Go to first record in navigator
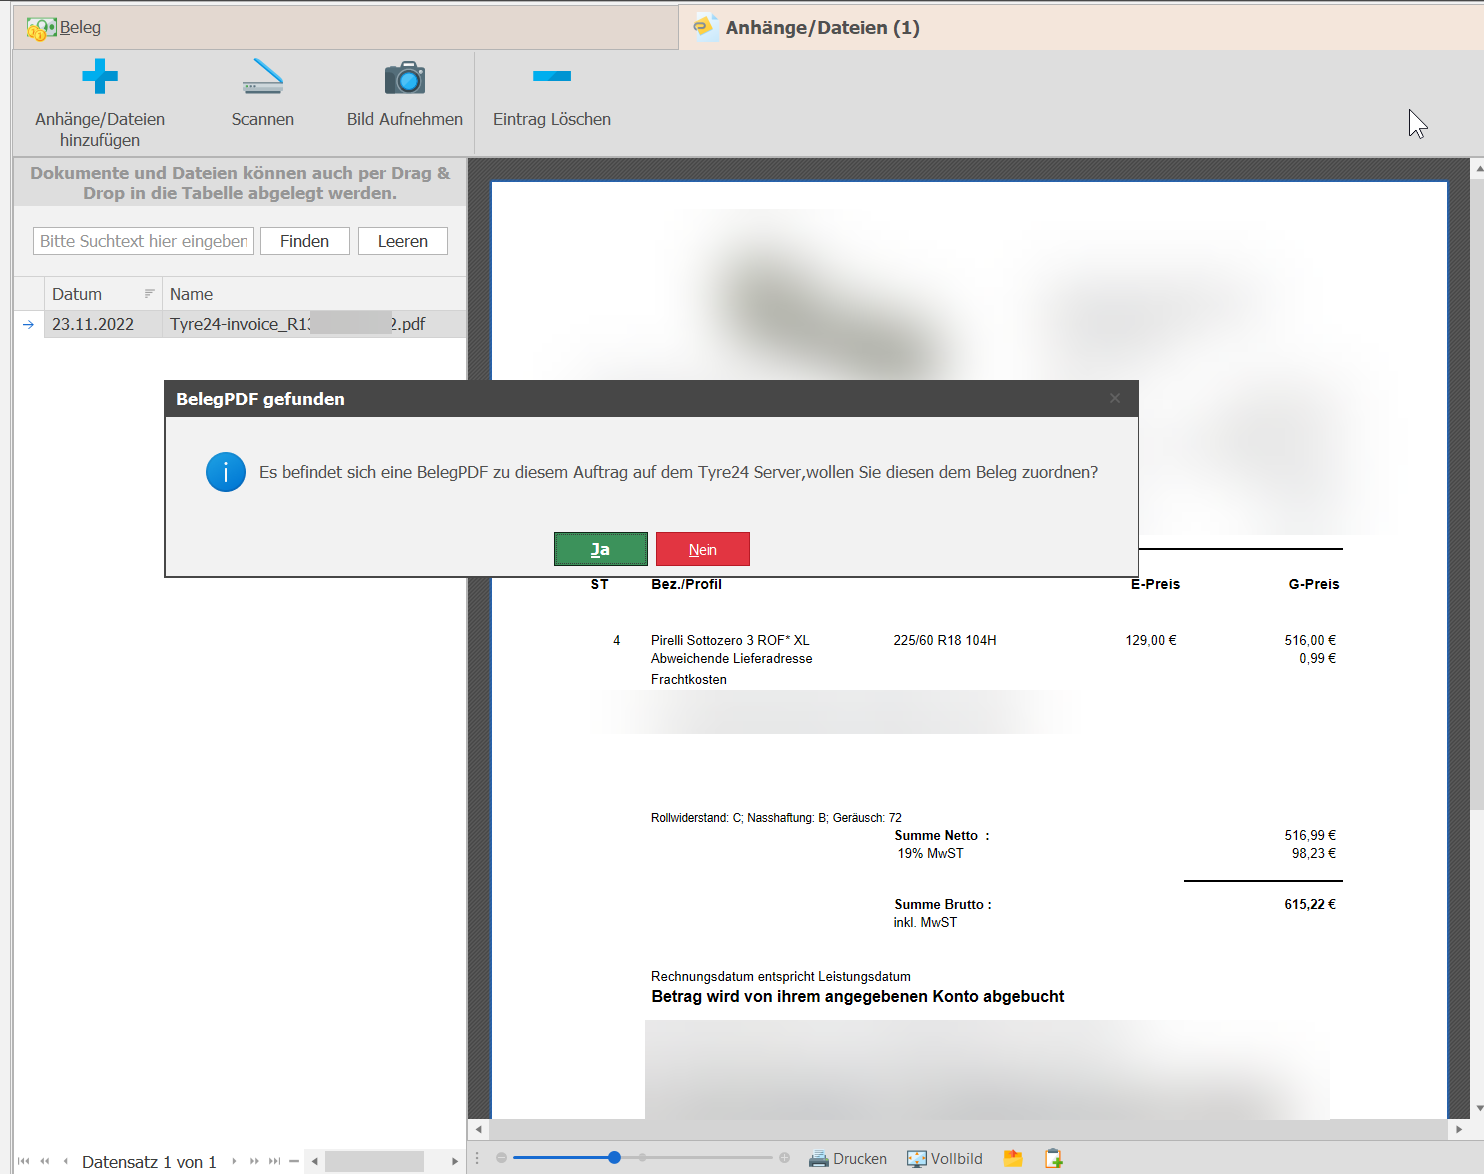This screenshot has height=1174, width=1484. [x=23, y=1161]
